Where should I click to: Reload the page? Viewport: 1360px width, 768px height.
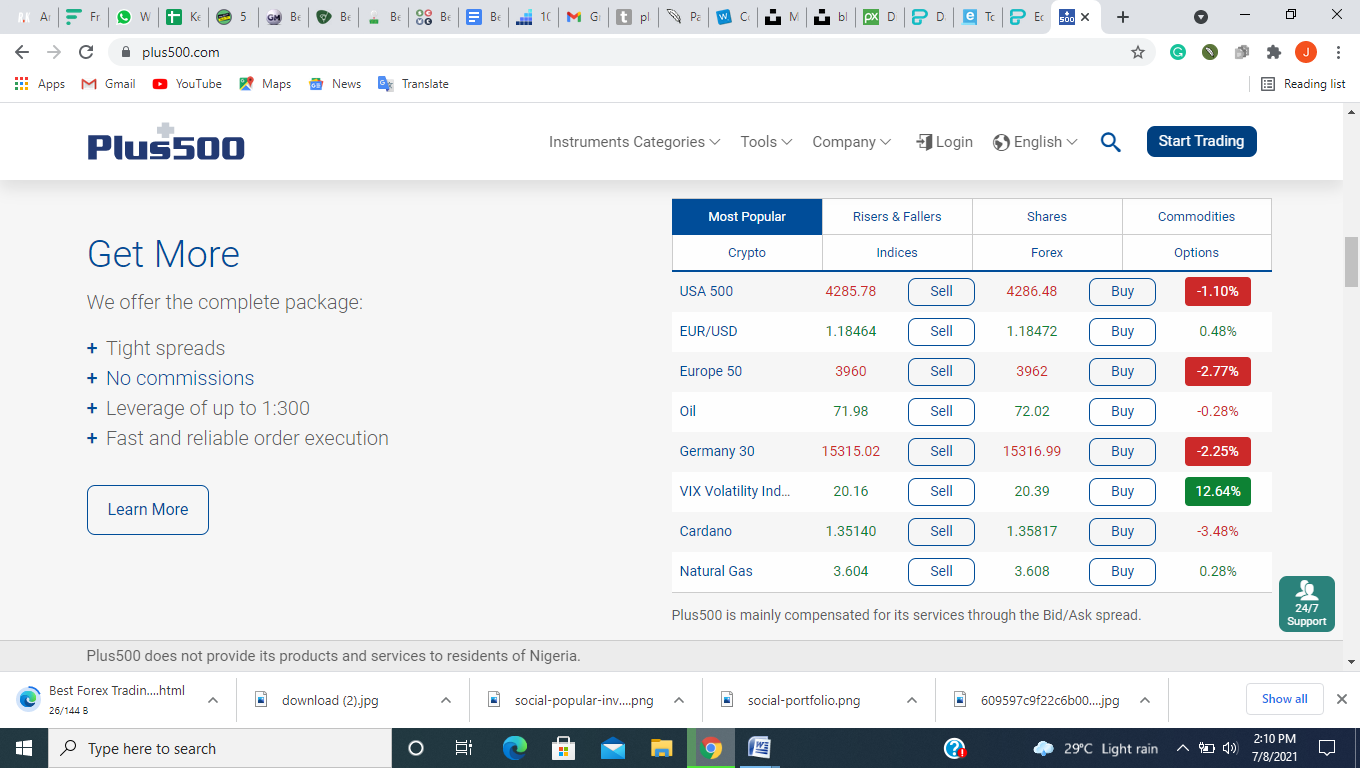click(86, 52)
